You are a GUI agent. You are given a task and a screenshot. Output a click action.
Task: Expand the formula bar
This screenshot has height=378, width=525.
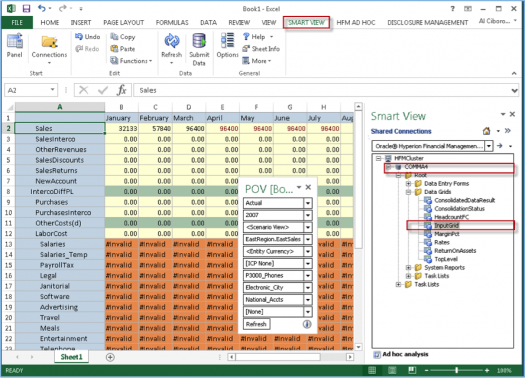pos(514,90)
